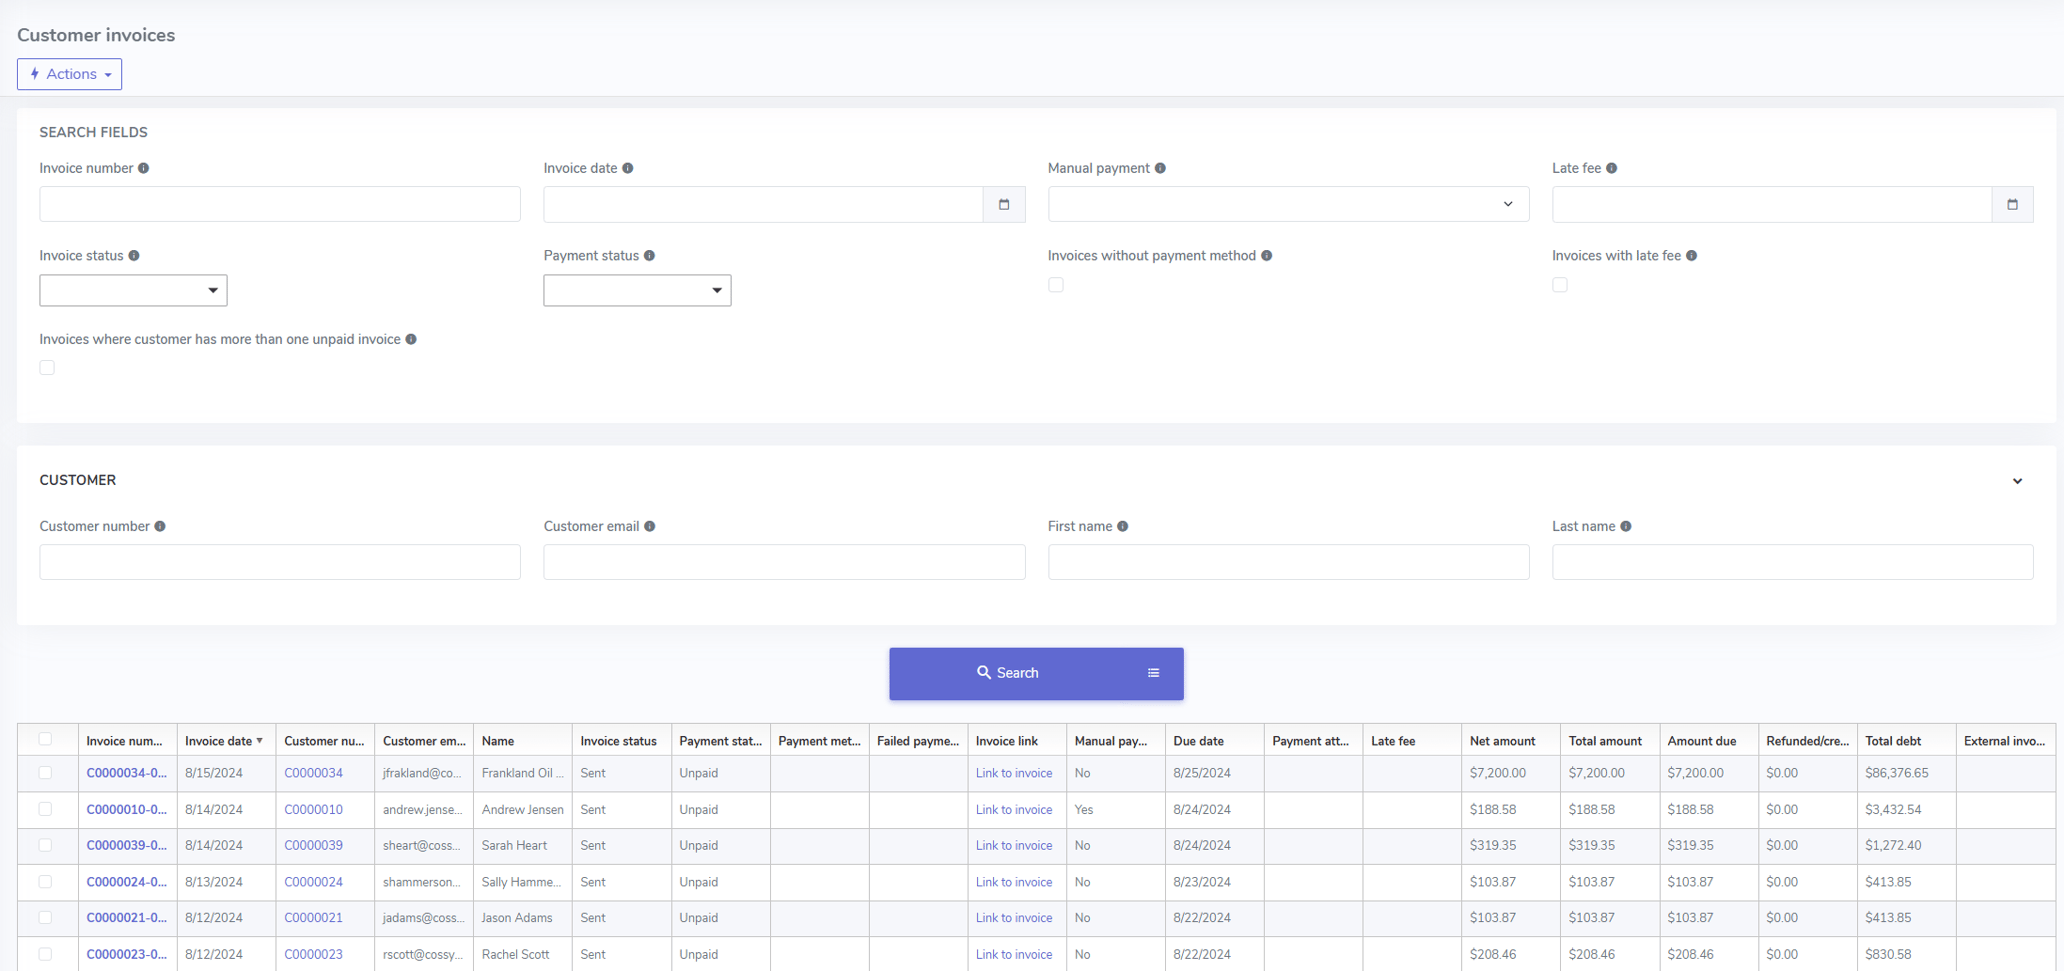Open invoice C0000034-0... link
Viewport: 2064px width, 971px height.
tap(126, 773)
